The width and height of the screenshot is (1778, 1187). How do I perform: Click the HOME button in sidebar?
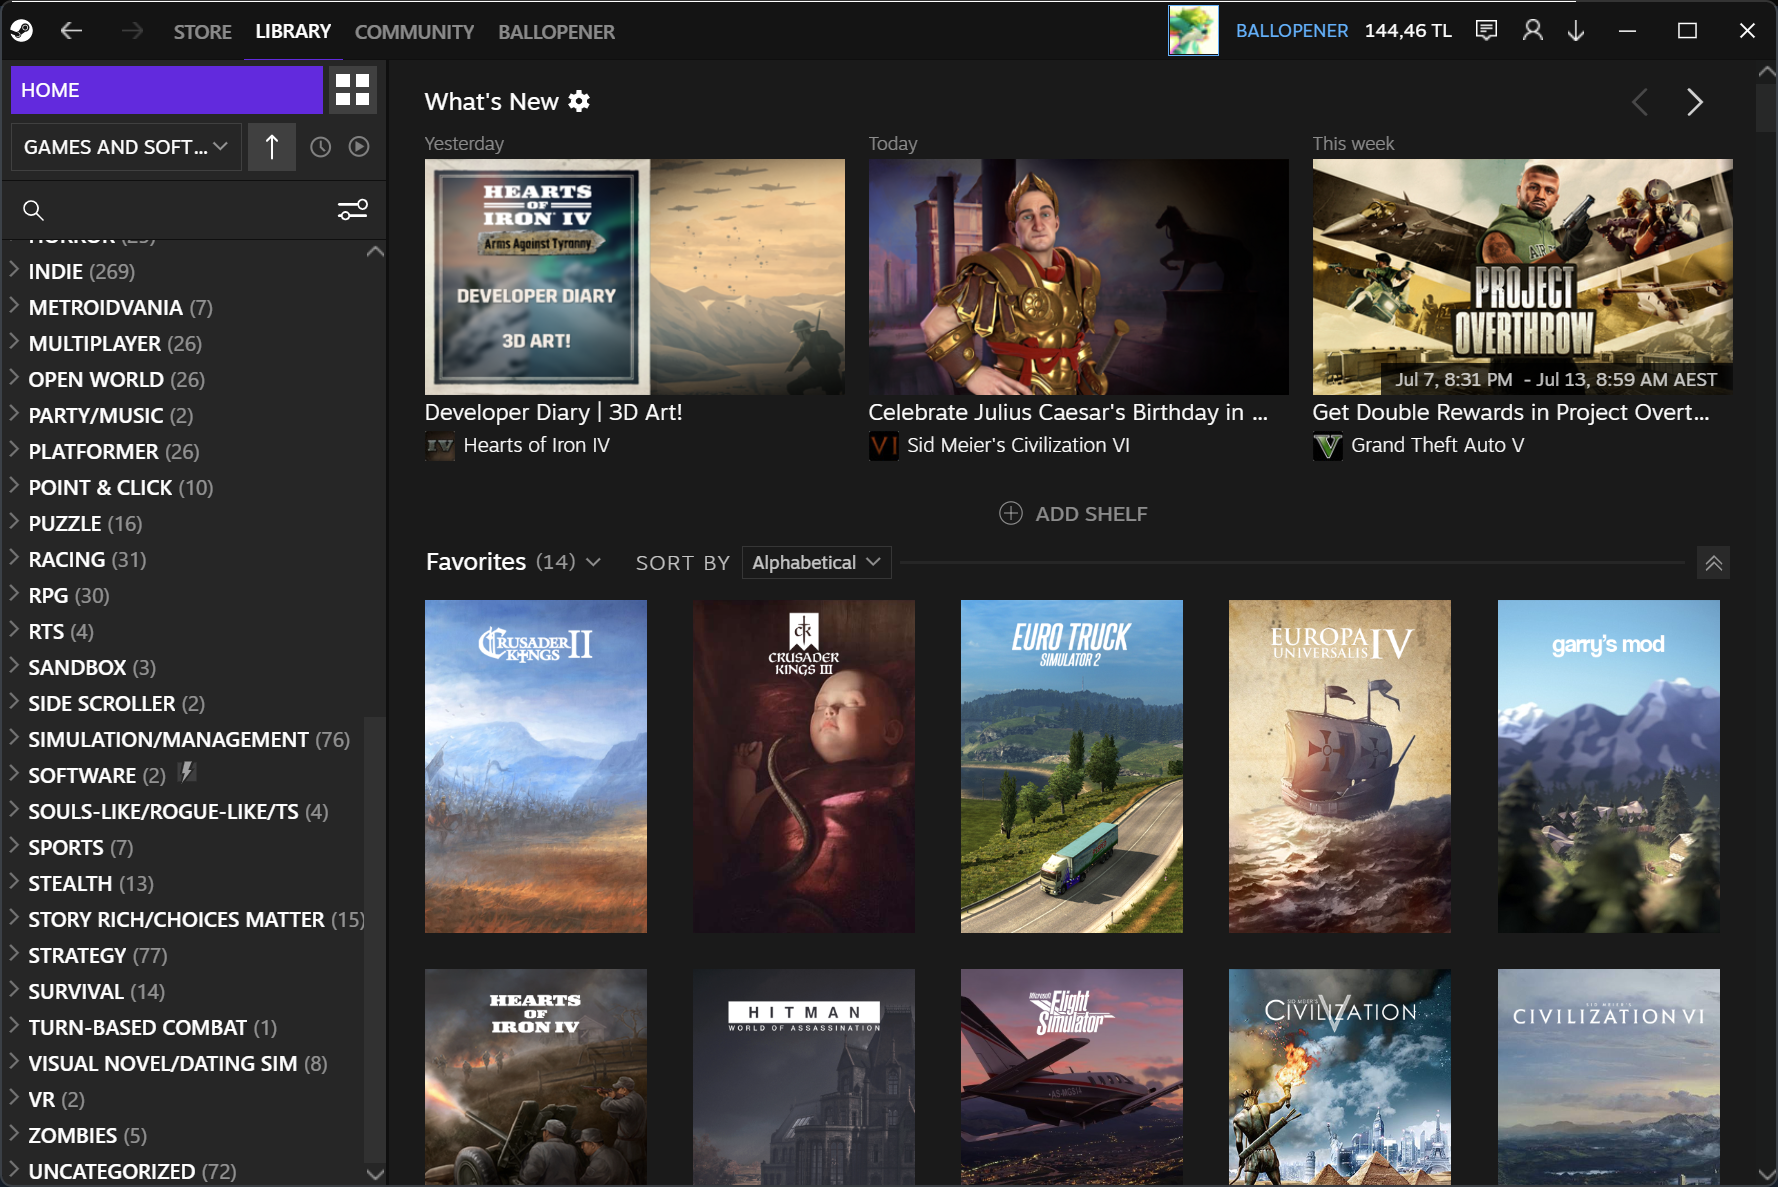click(x=167, y=90)
